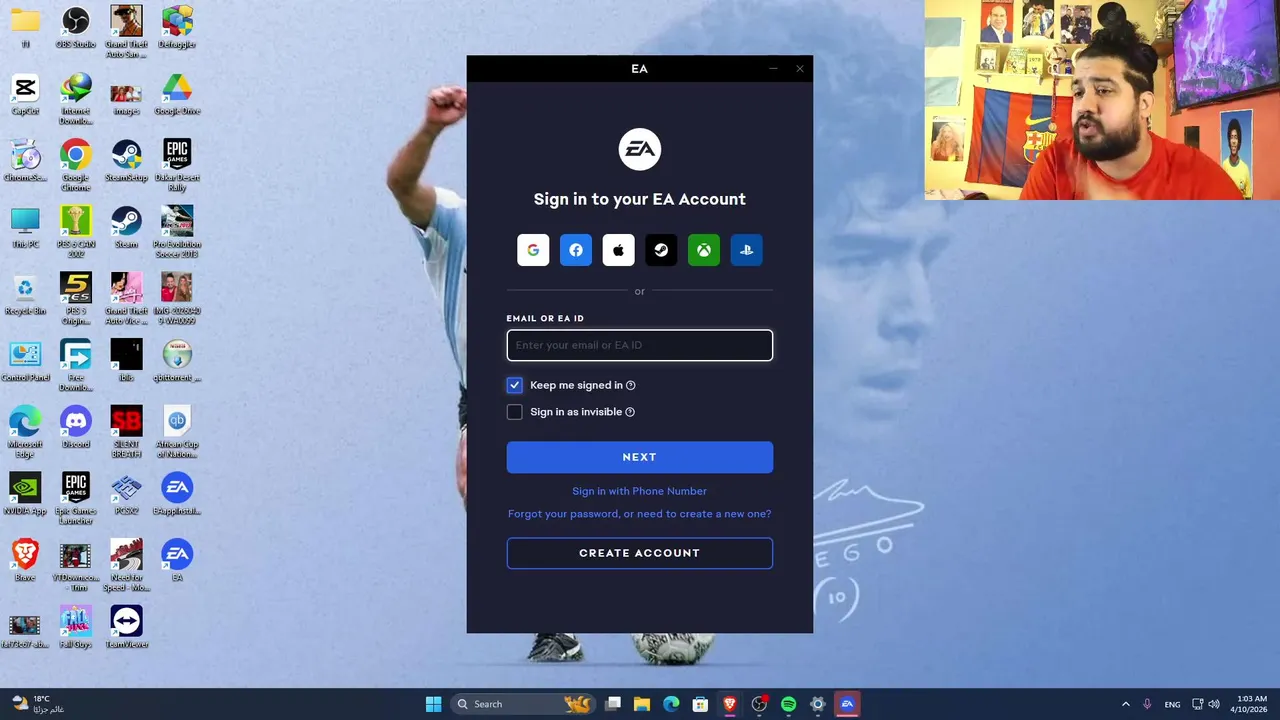Click the CREATE ACCOUNT button
Image resolution: width=1280 pixels, height=720 pixels.
pos(640,553)
